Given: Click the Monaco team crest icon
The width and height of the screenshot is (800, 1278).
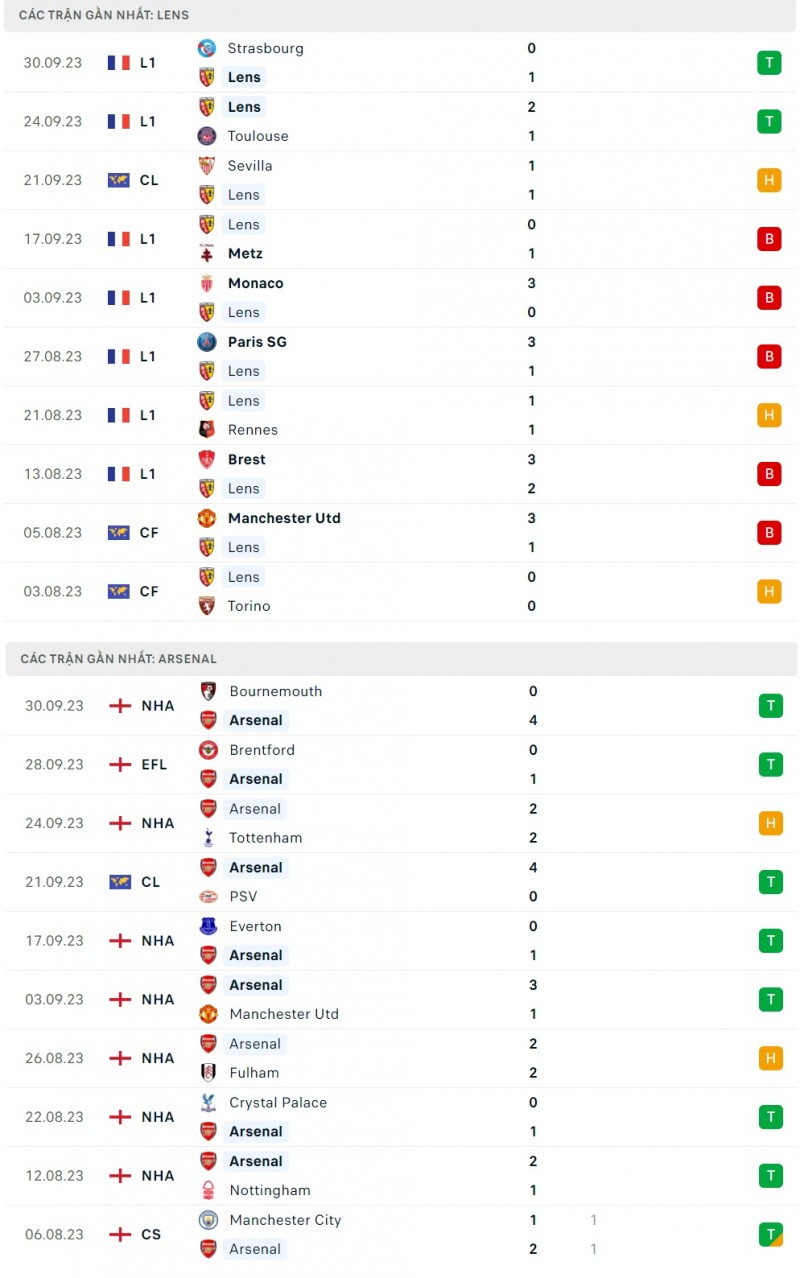Looking at the screenshot, I should click(207, 283).
